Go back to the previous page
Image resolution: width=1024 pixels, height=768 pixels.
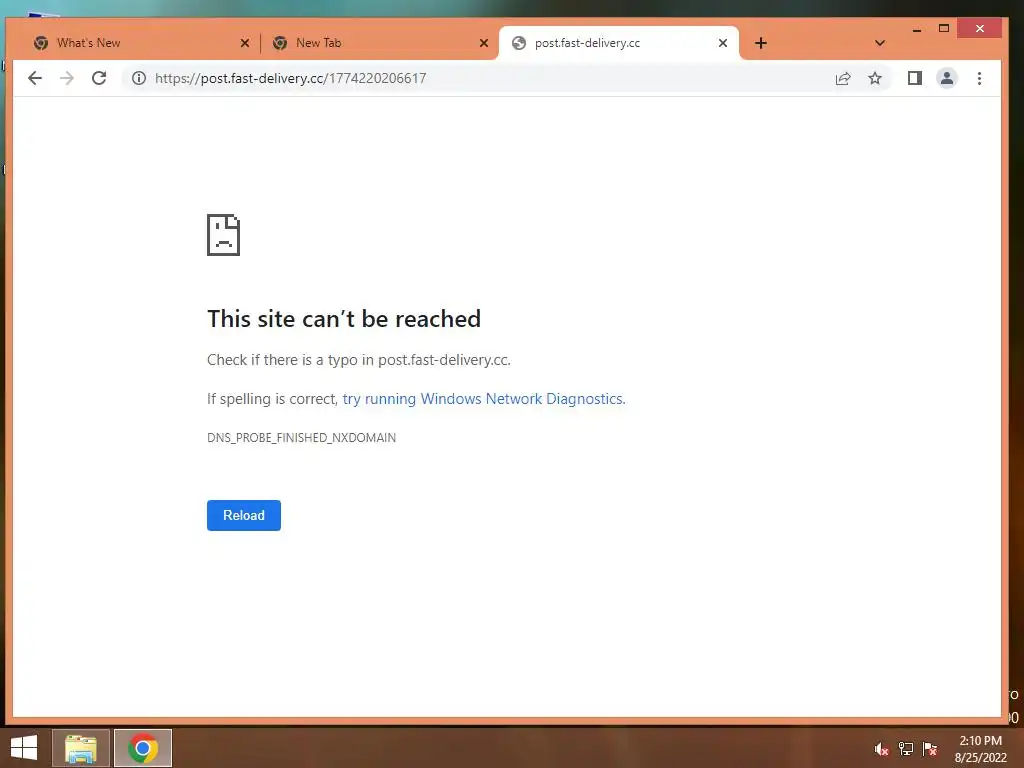(35, 78)
